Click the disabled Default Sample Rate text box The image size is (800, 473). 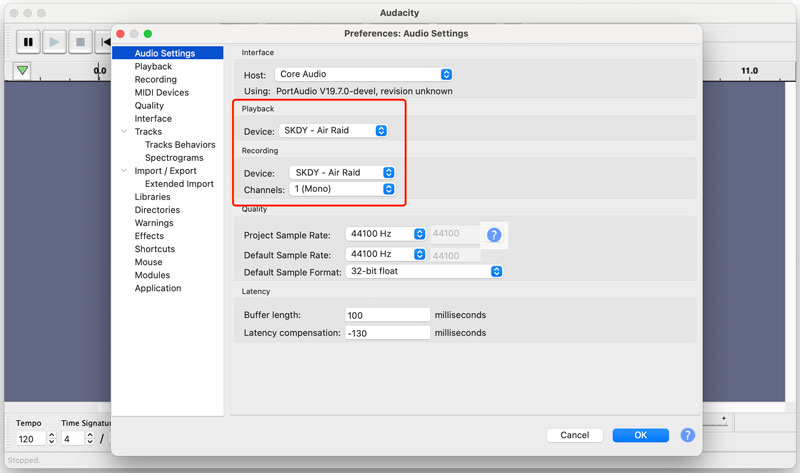pyautogui.click(x=455, y=255)
